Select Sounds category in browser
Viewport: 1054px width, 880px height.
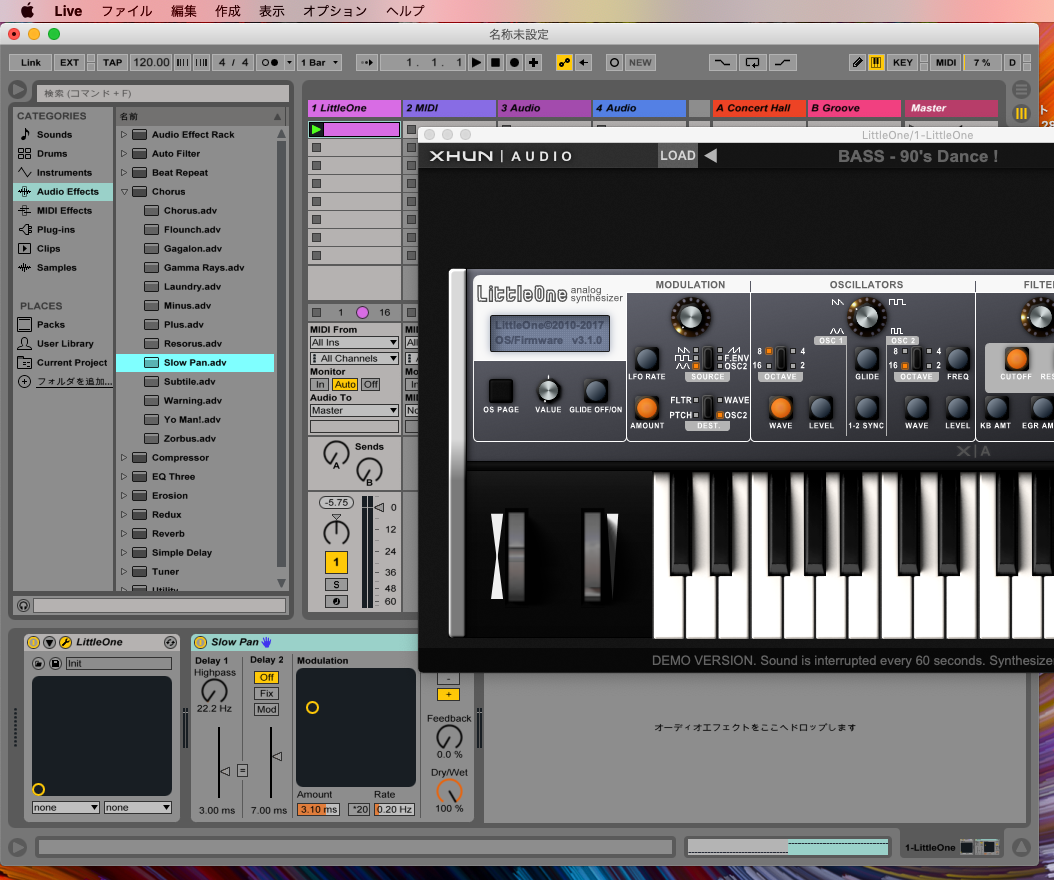click(54, 134)
